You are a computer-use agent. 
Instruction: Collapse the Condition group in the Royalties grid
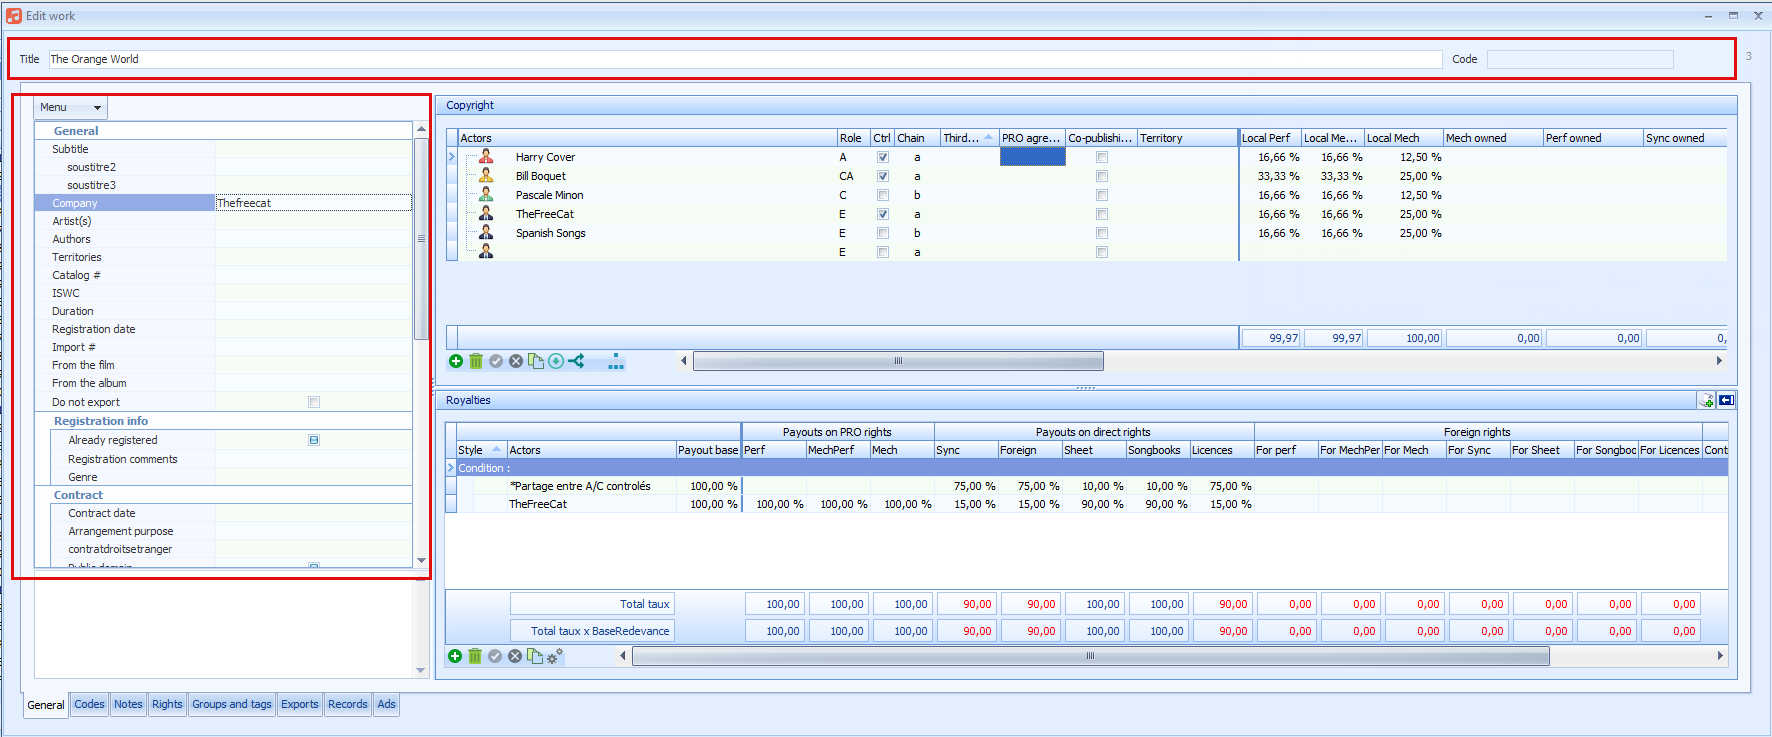click(x=451, y=467)
